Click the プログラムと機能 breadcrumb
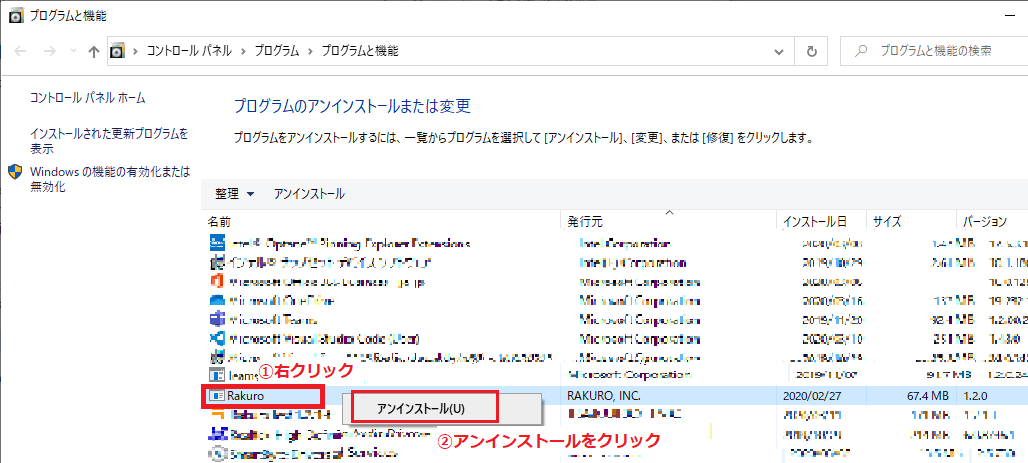 pos(359,51)
